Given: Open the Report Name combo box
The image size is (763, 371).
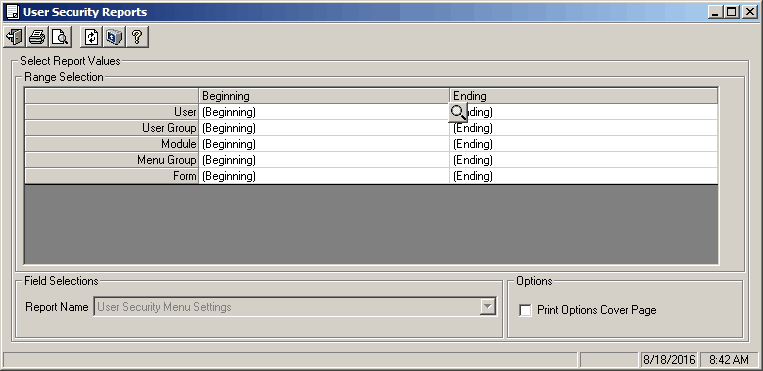Looking at the screenshot, I should coord(295,307).
